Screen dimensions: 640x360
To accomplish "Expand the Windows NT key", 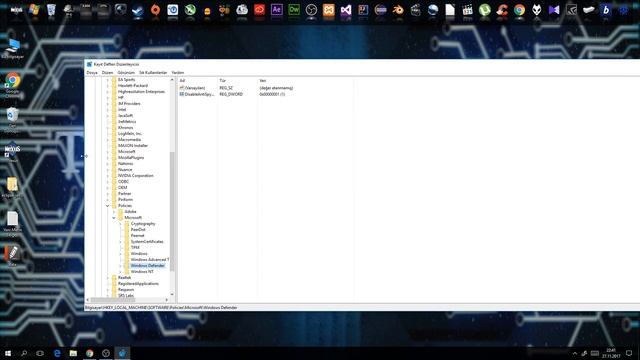I will [x=120, y=271].
